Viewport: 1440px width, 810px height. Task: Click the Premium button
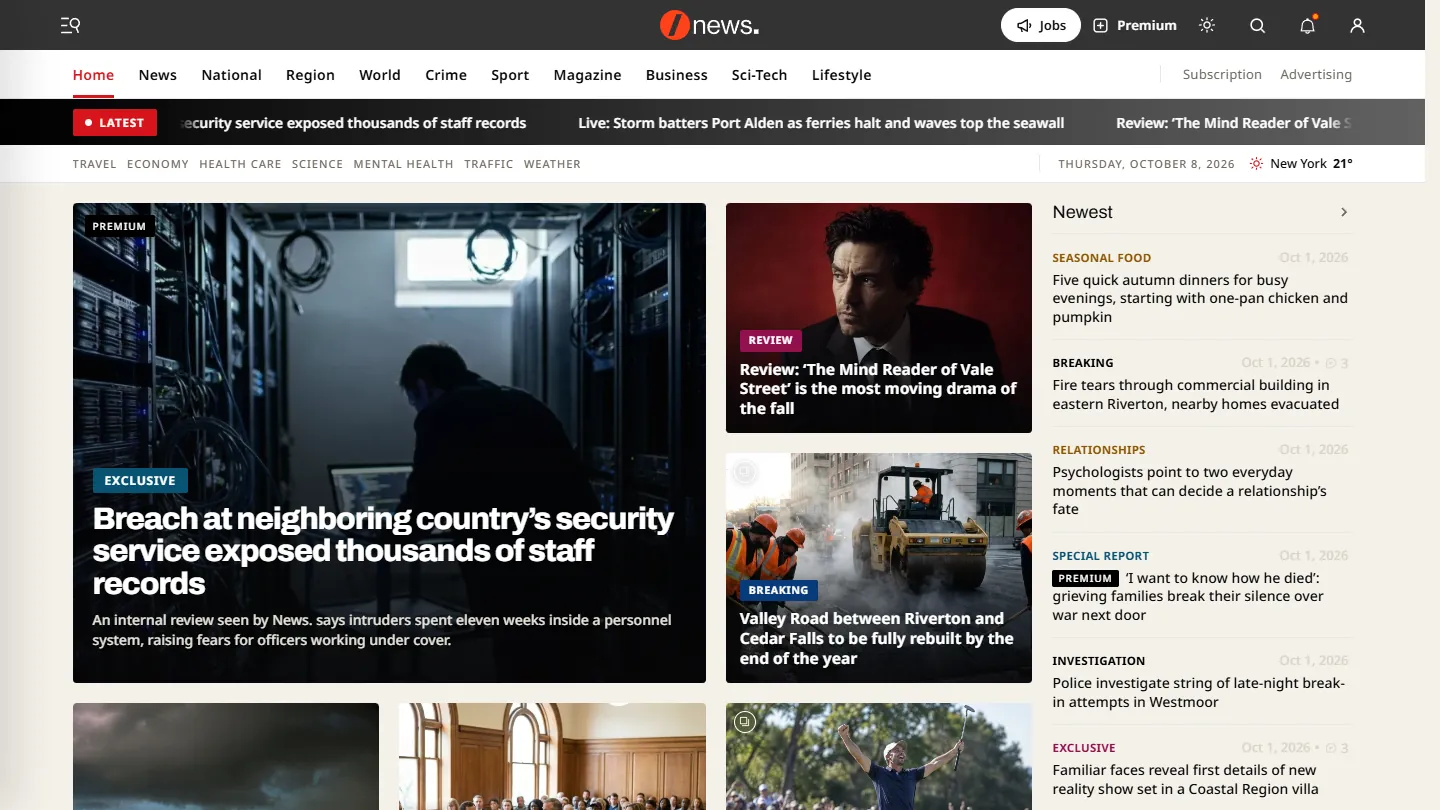point(1135,25)
